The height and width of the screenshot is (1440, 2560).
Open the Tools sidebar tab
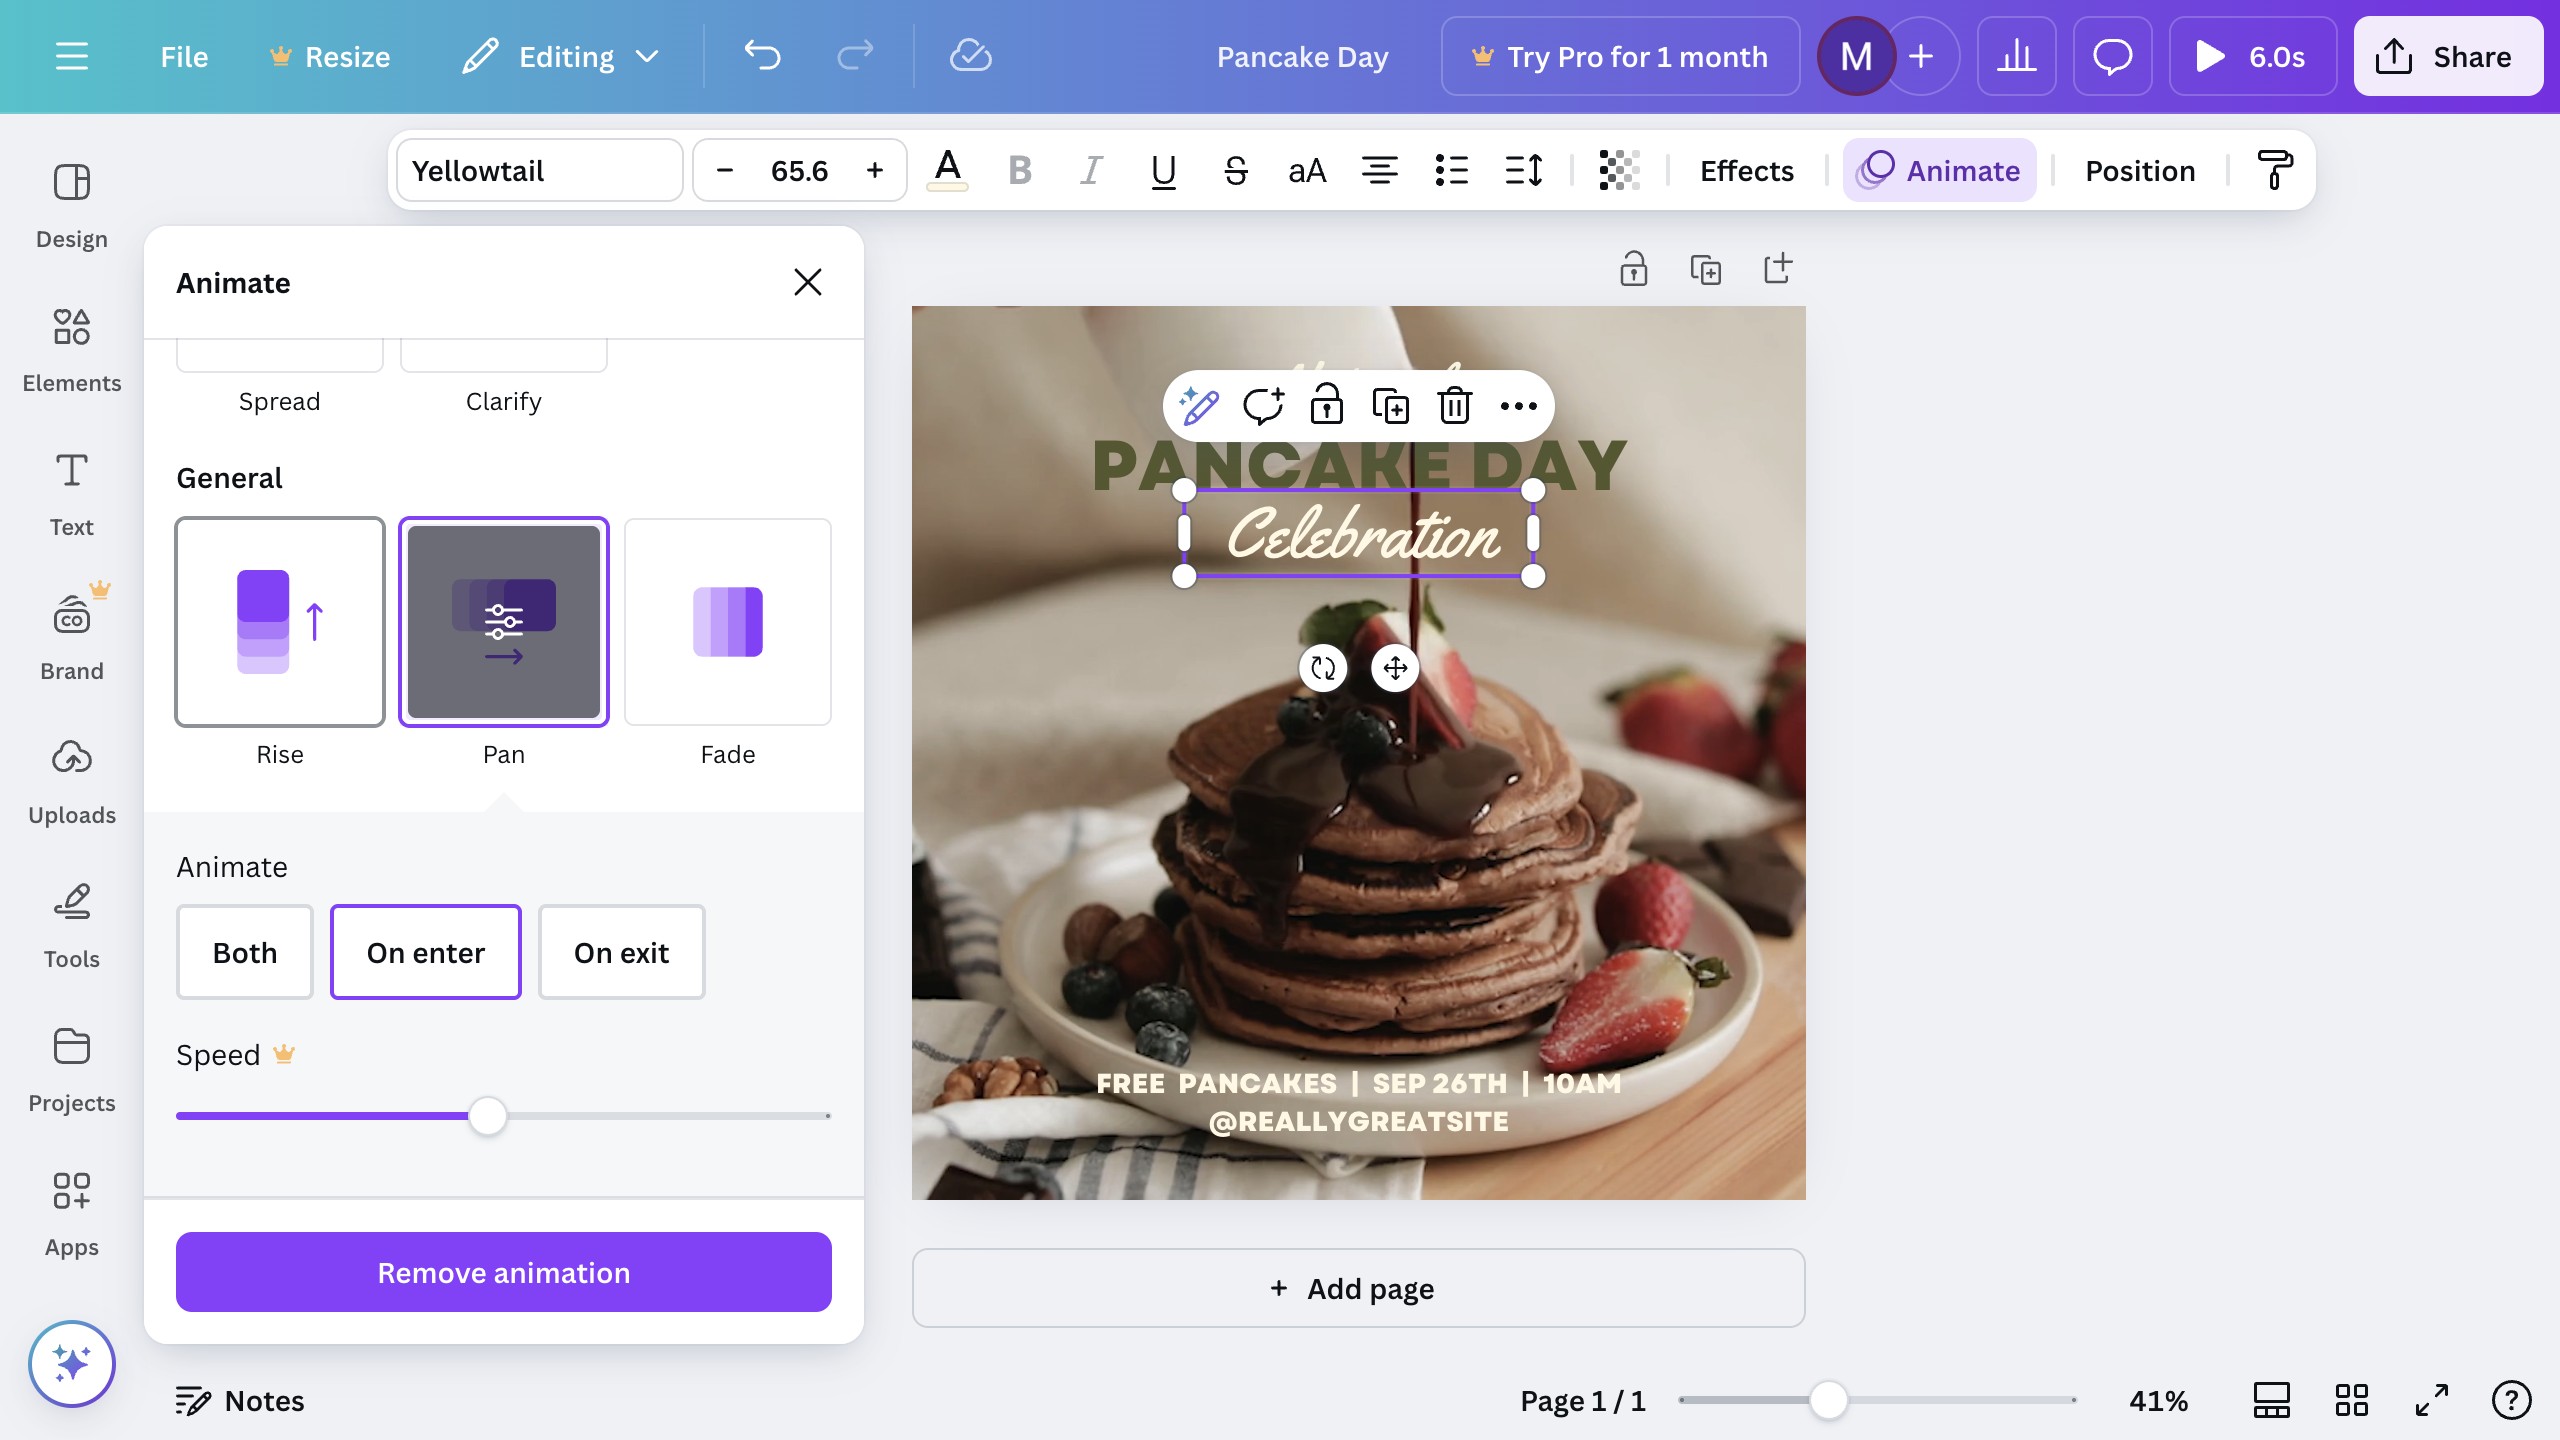pos(71,927)
